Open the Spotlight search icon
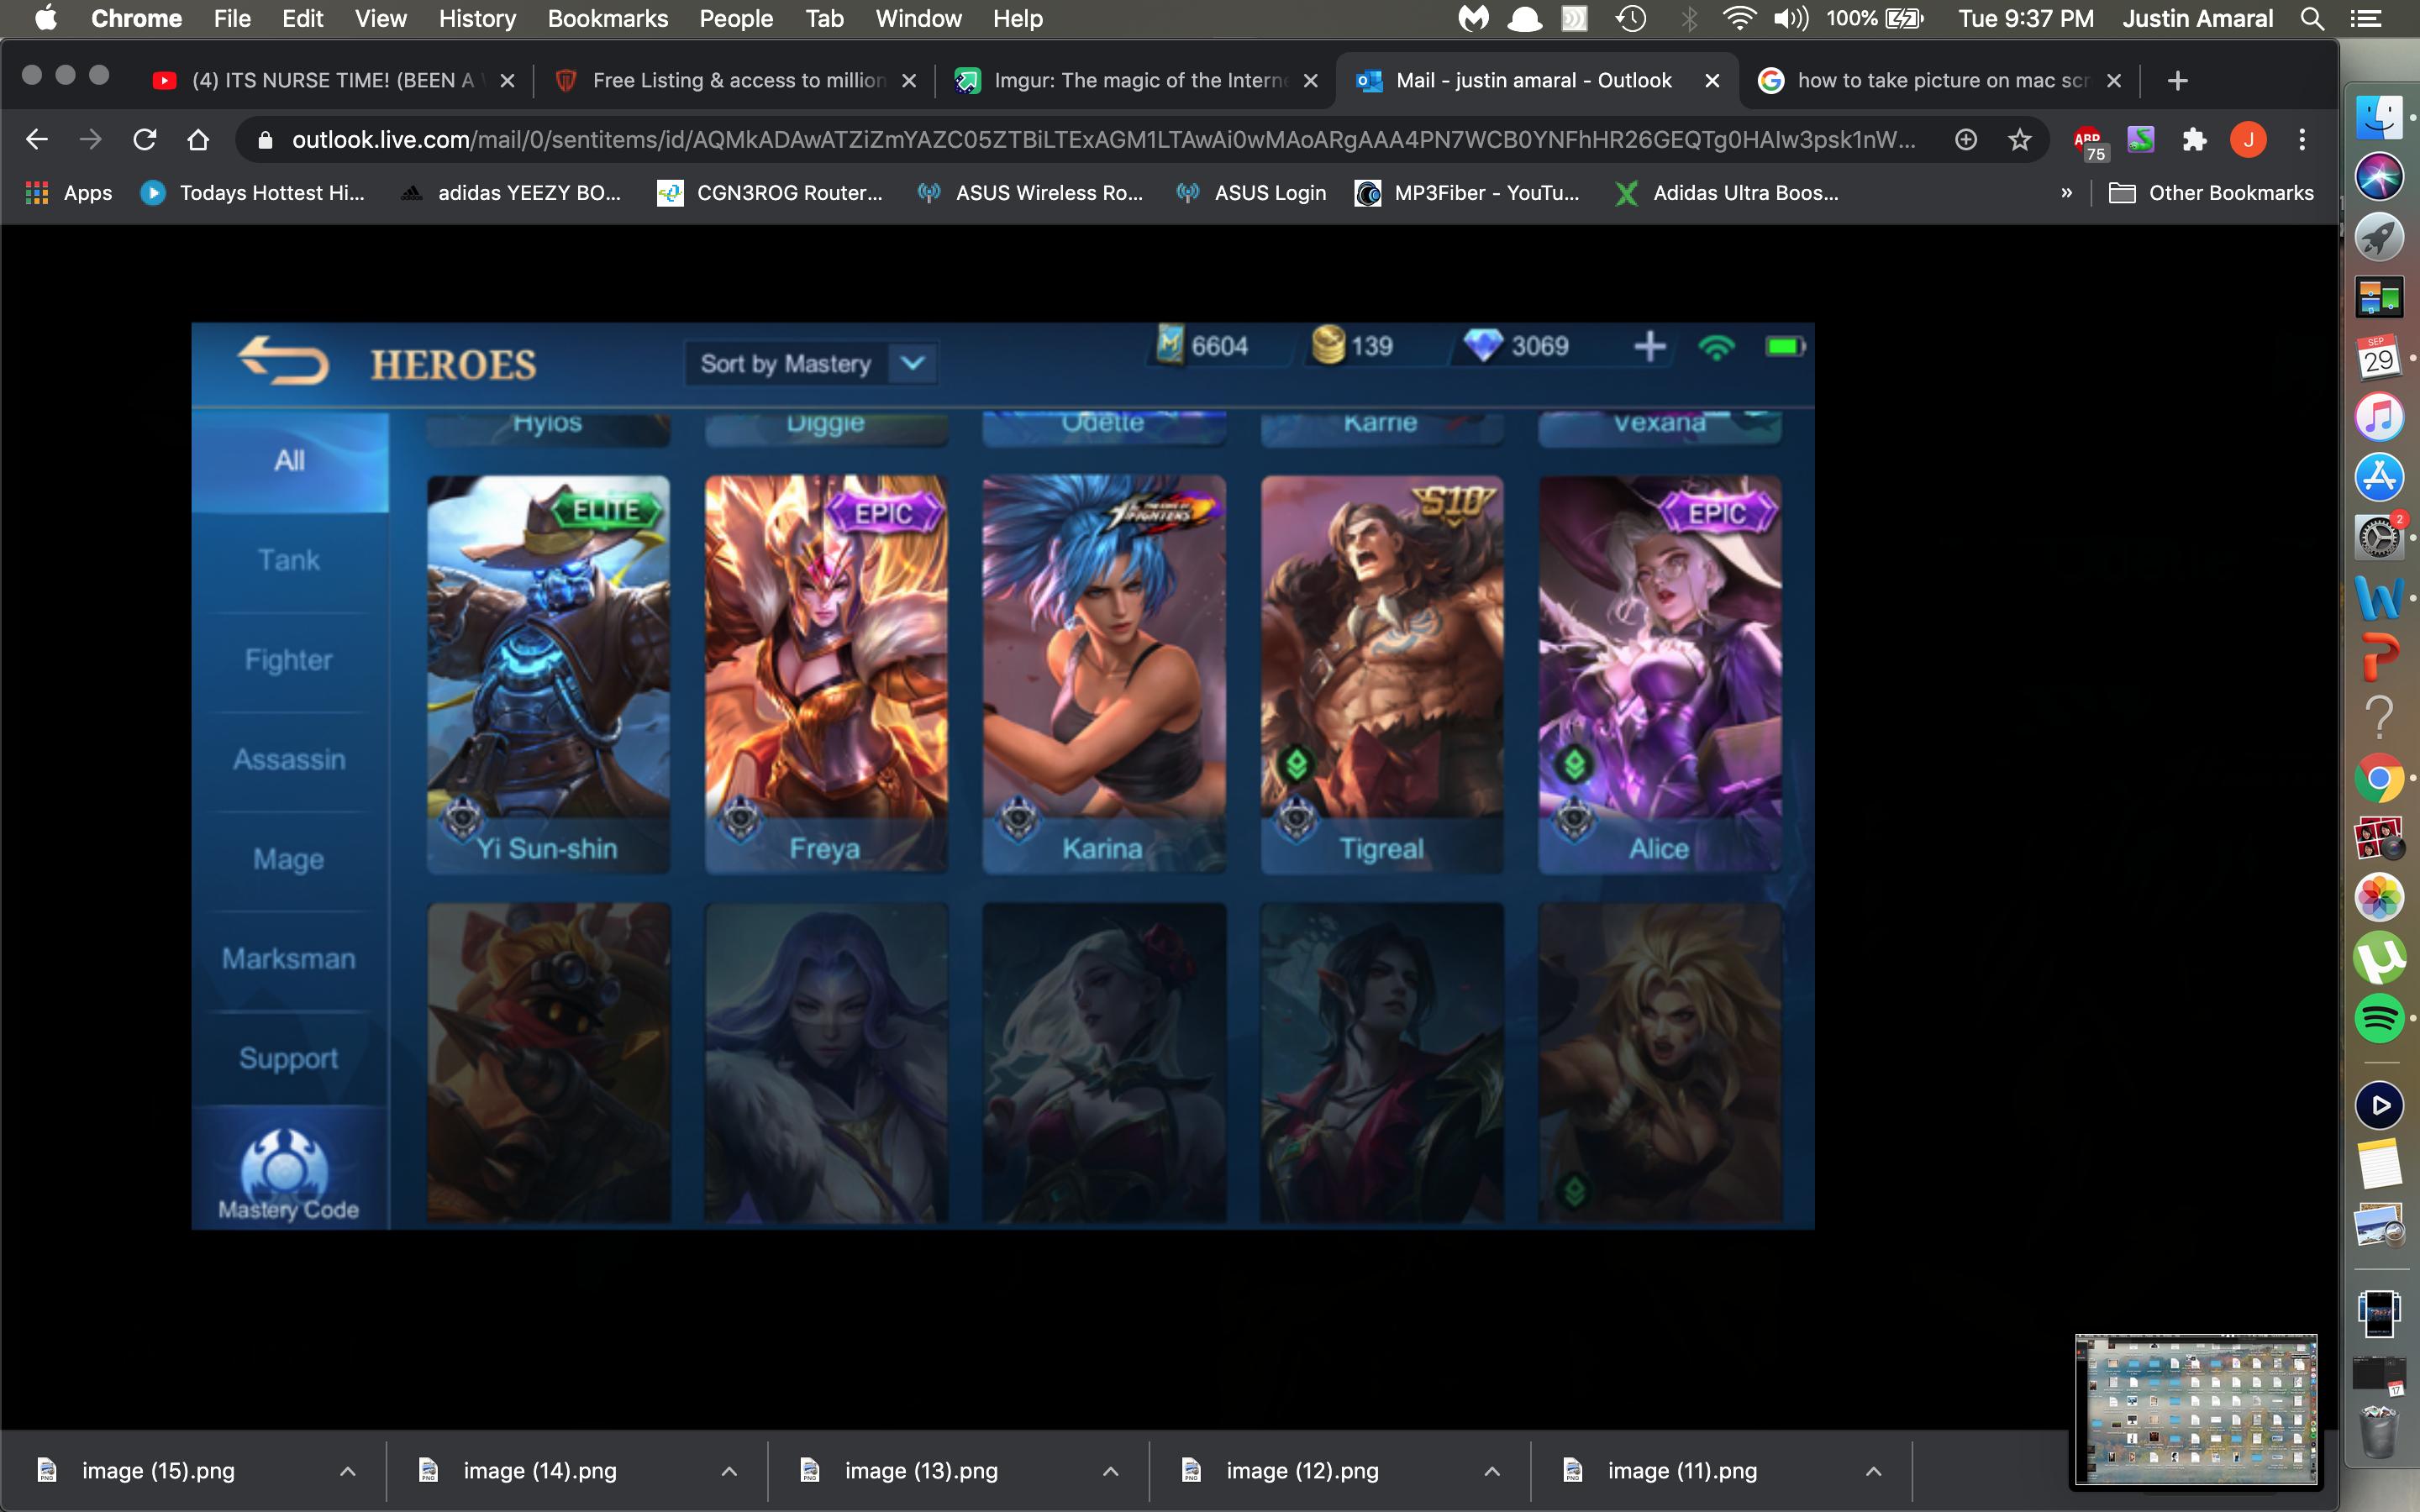The image size is (2420, 1512). point(2312,19)
